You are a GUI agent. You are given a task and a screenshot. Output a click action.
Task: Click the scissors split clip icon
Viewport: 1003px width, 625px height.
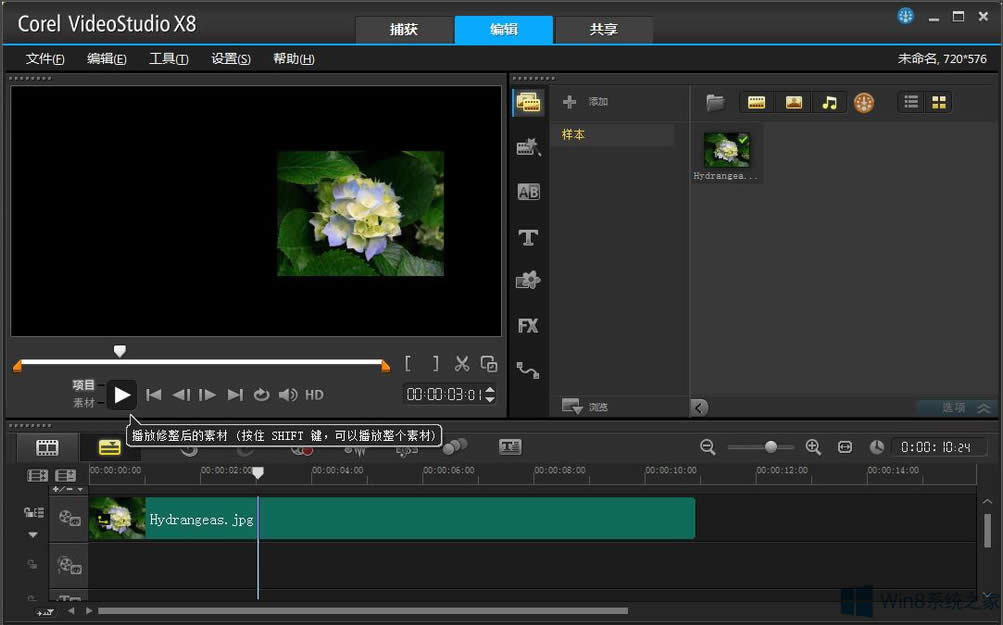461,364
